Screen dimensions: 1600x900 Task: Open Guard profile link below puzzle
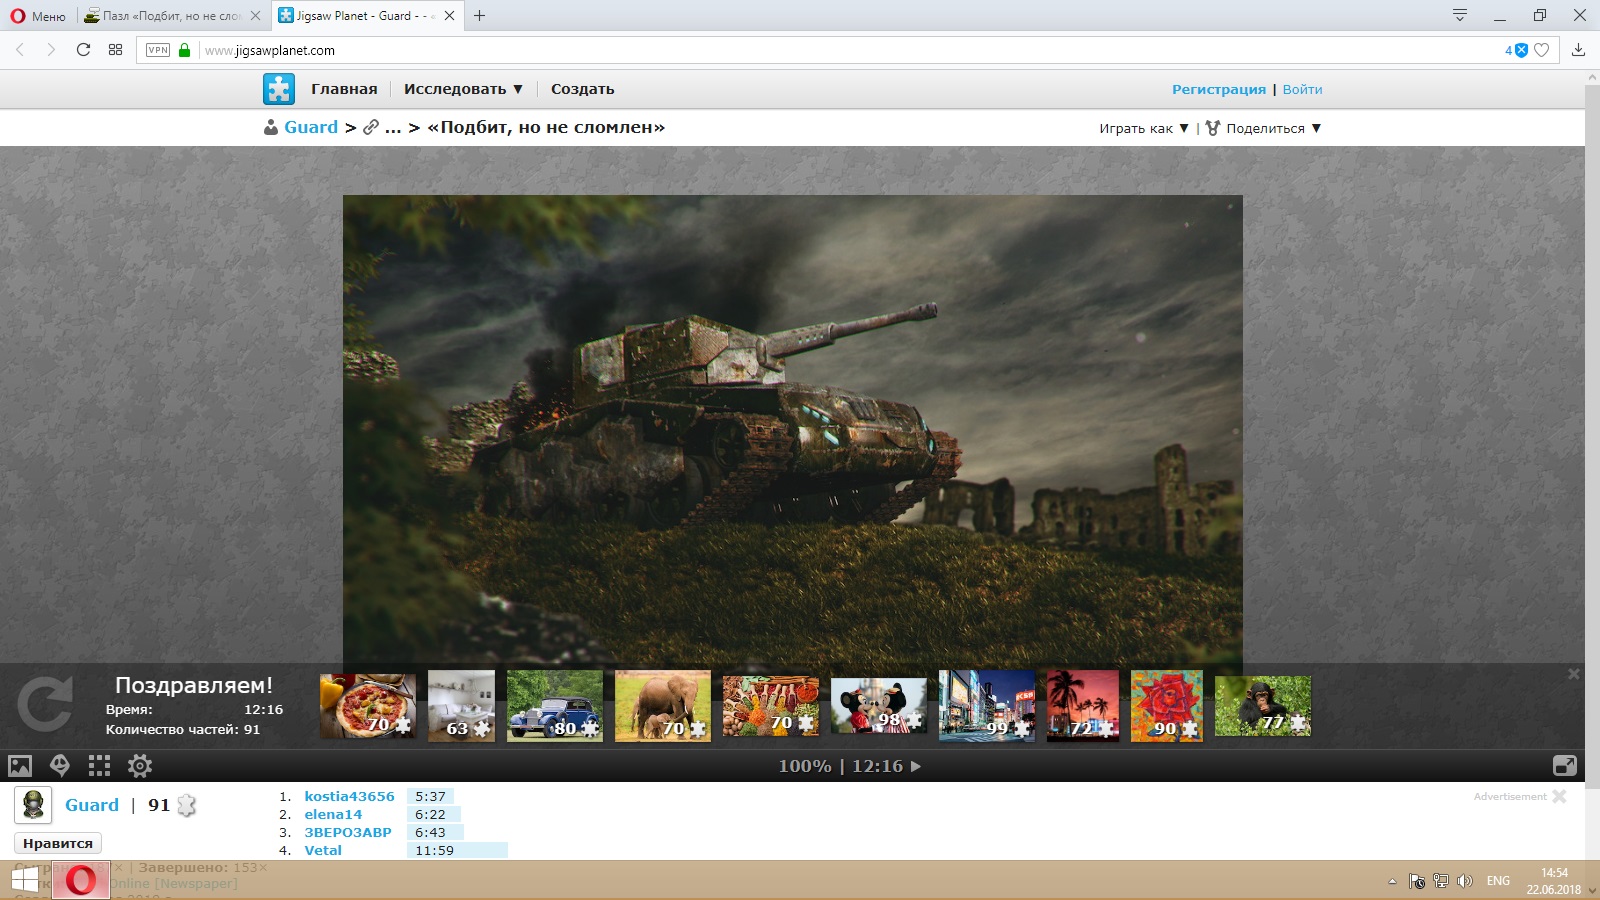[x=92, y=805]
